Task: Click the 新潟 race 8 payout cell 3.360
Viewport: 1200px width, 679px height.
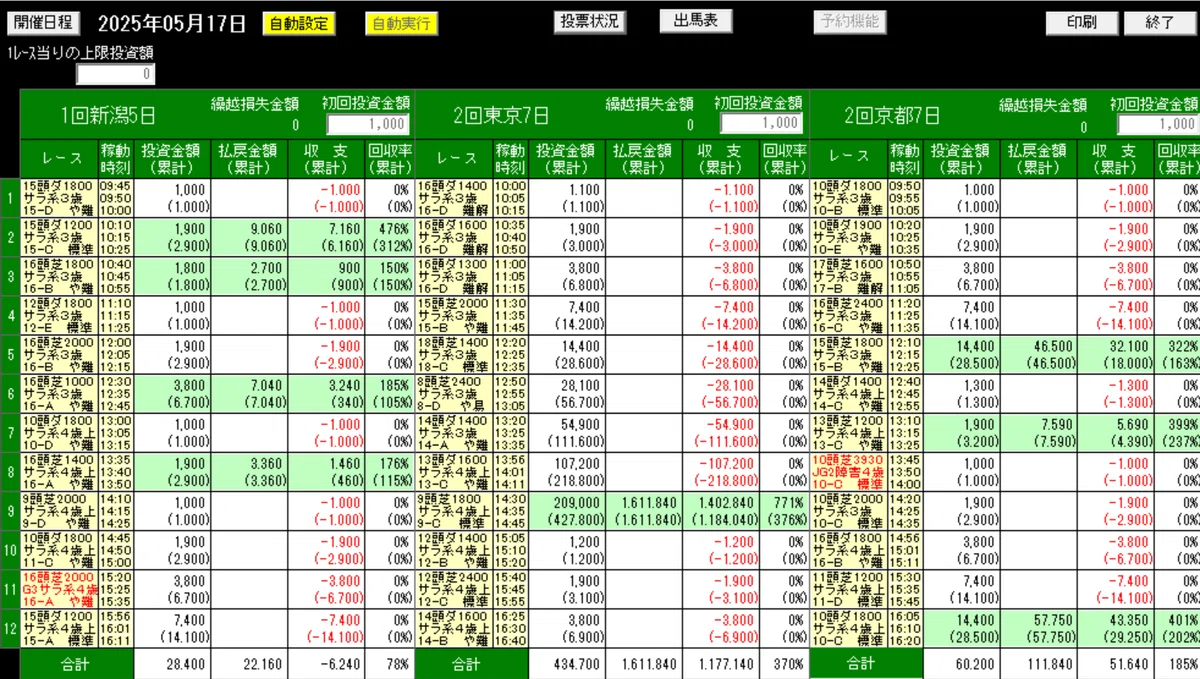Action: coord(250,472)
